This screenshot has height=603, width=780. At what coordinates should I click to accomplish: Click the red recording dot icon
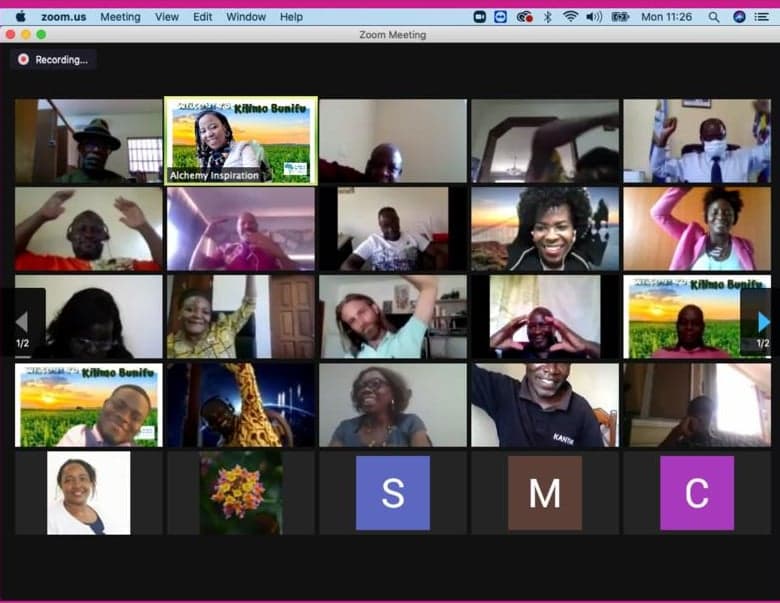(23, 60)
